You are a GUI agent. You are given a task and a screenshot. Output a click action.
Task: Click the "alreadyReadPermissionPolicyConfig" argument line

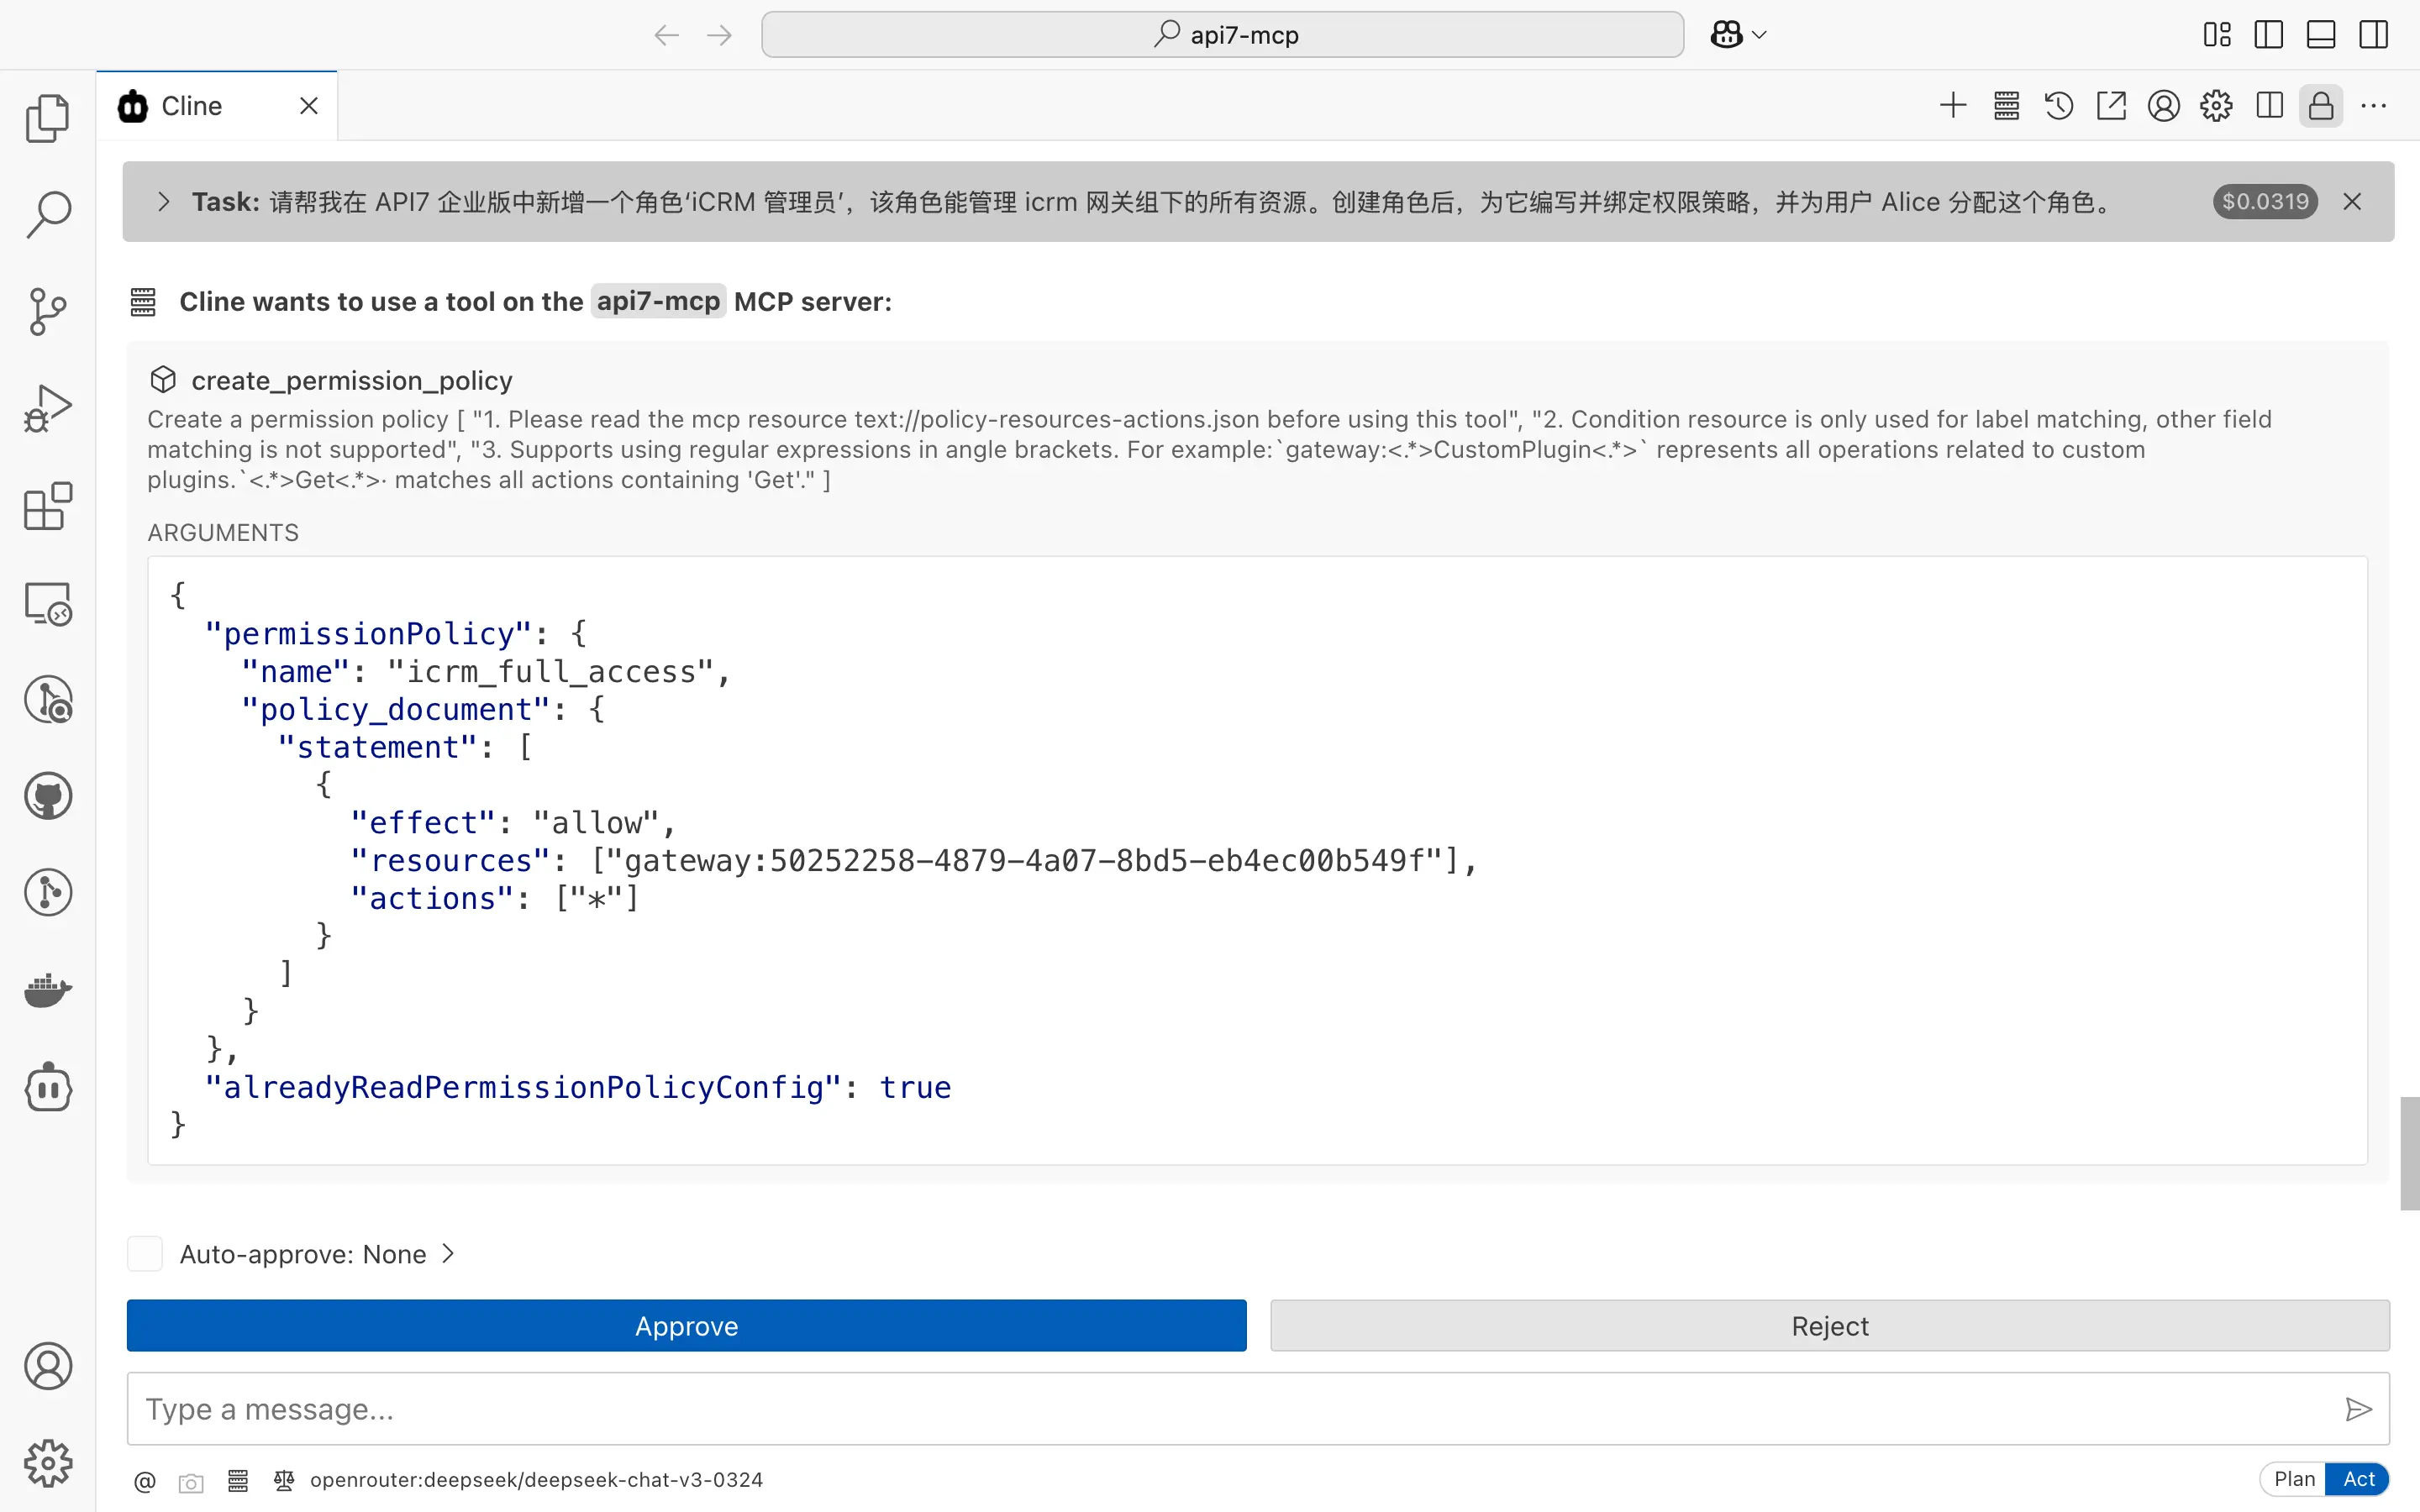(x=578, y=1087)
